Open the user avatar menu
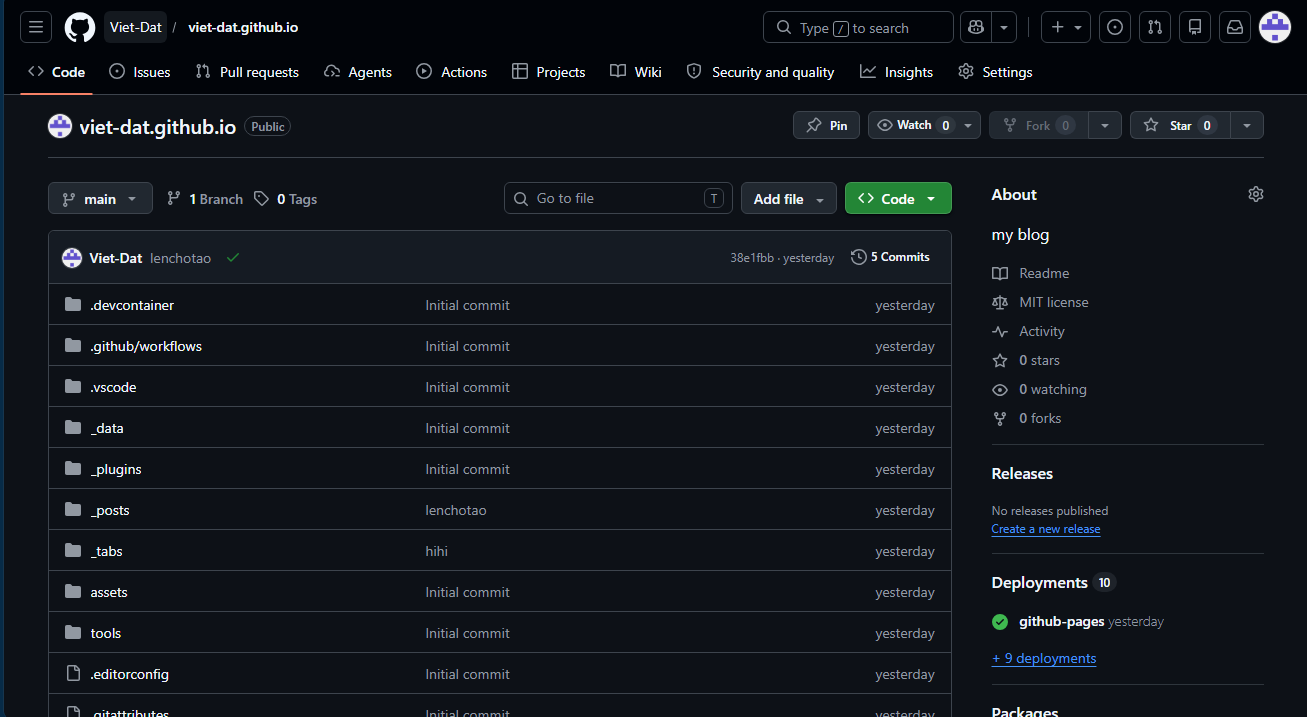The height and width of the screenshot is (717, 1307). [1275, 28]
